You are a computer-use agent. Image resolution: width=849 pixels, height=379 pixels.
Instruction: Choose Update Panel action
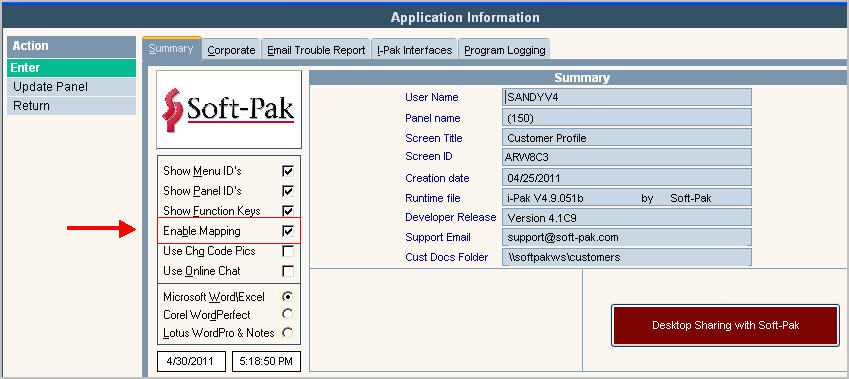point(71,87)
